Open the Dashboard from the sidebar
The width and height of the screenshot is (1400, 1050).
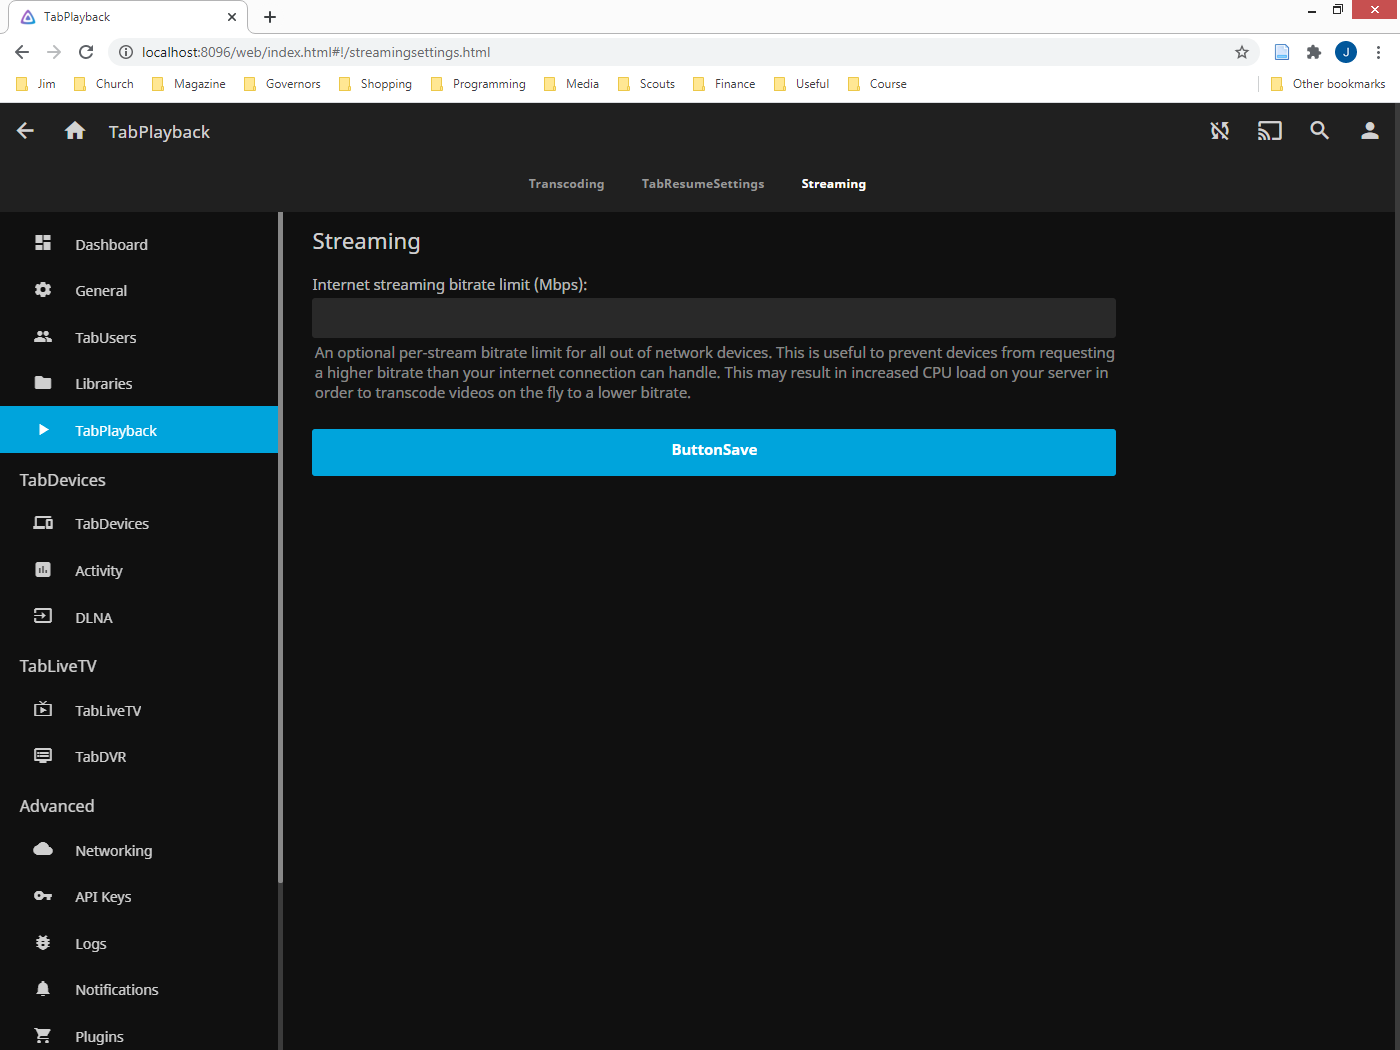111,244
